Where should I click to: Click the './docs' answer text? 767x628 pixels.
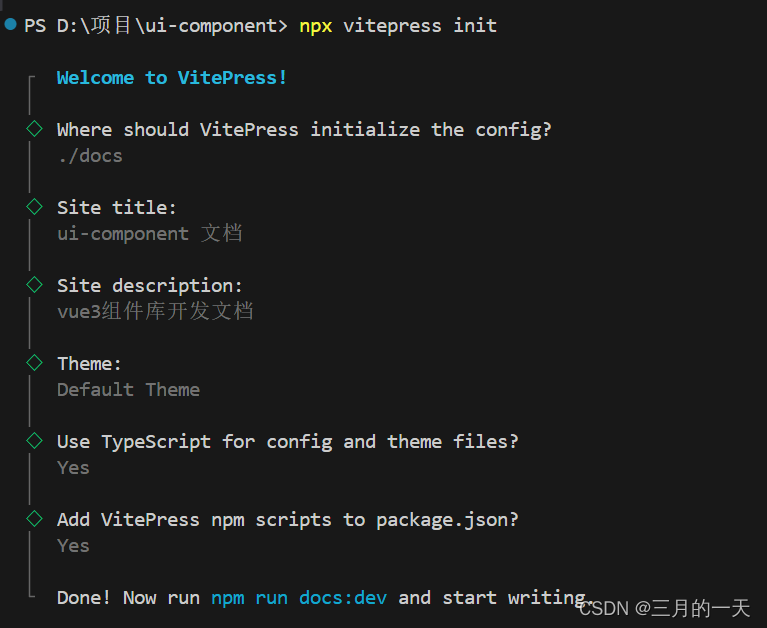tap(90, 156)
